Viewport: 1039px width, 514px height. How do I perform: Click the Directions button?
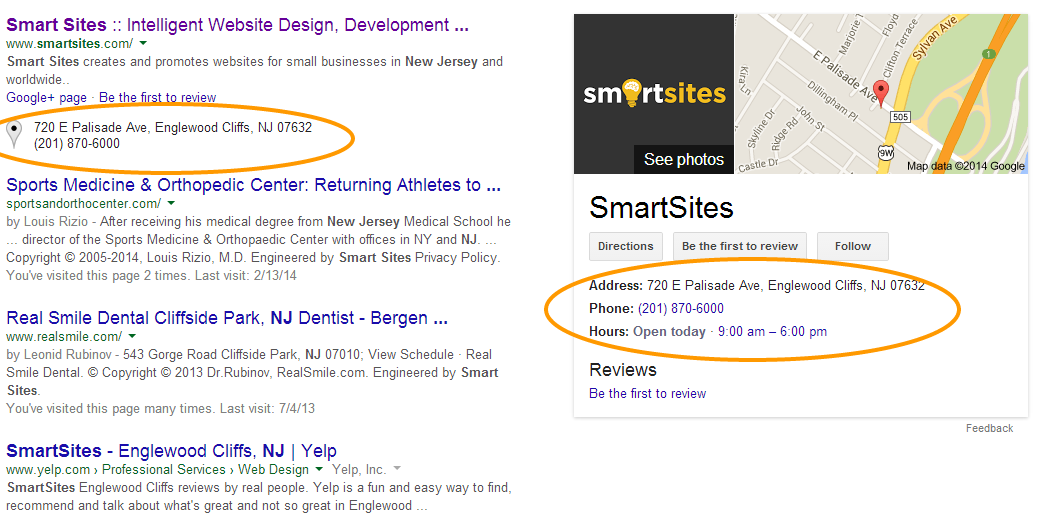coord(626,246)
